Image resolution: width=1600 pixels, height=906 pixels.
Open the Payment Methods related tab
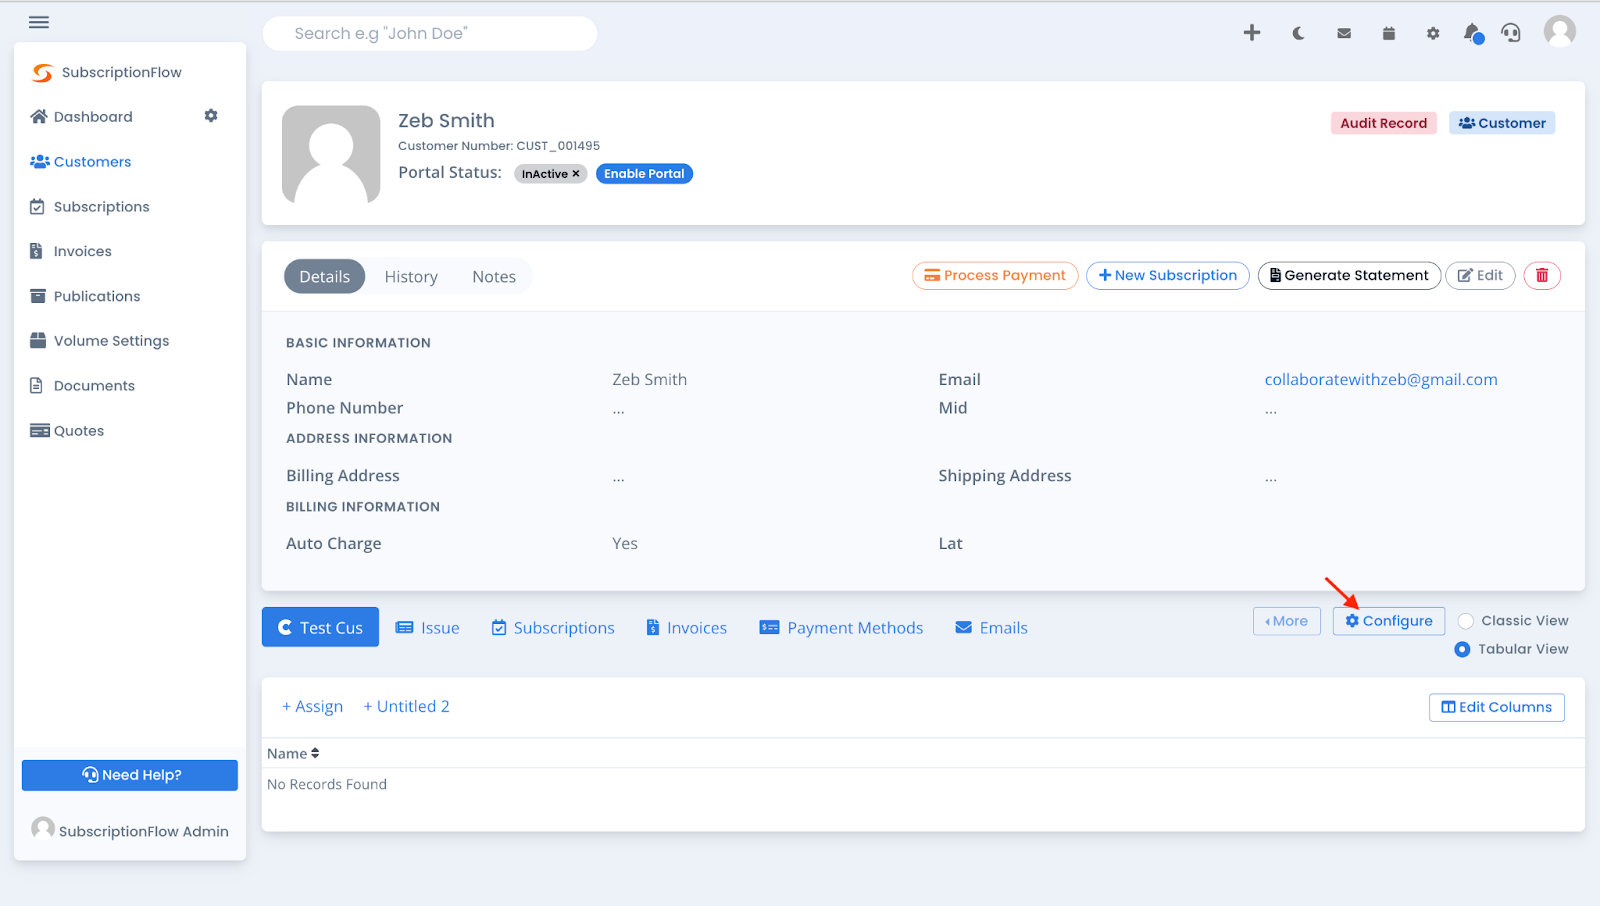pyautogui.click(x=841, y=628)
